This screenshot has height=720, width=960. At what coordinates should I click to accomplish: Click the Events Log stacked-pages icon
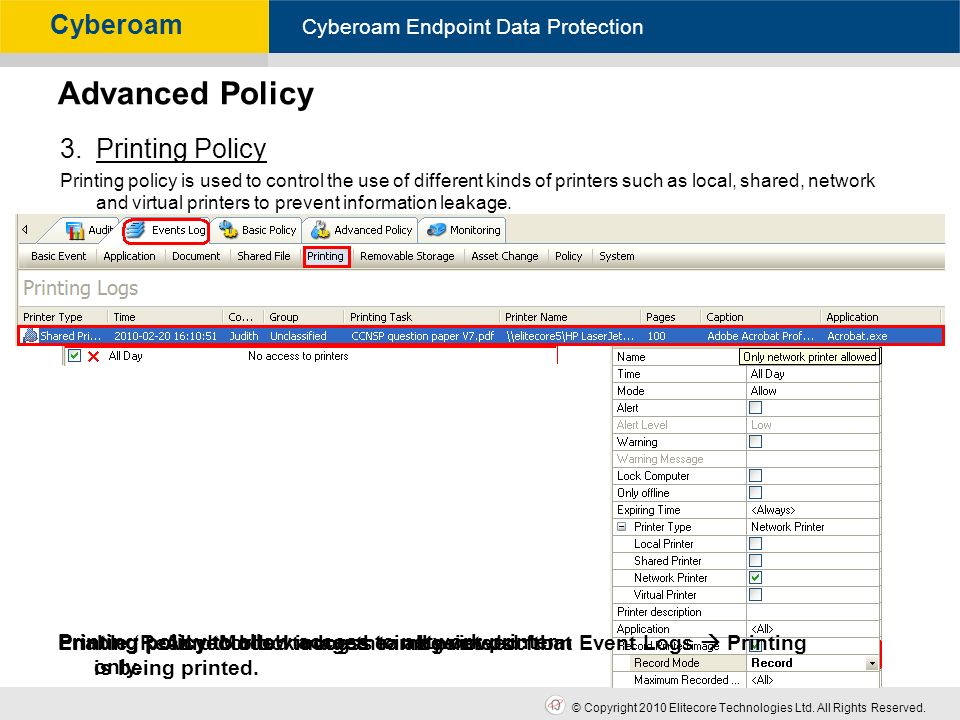135,230
